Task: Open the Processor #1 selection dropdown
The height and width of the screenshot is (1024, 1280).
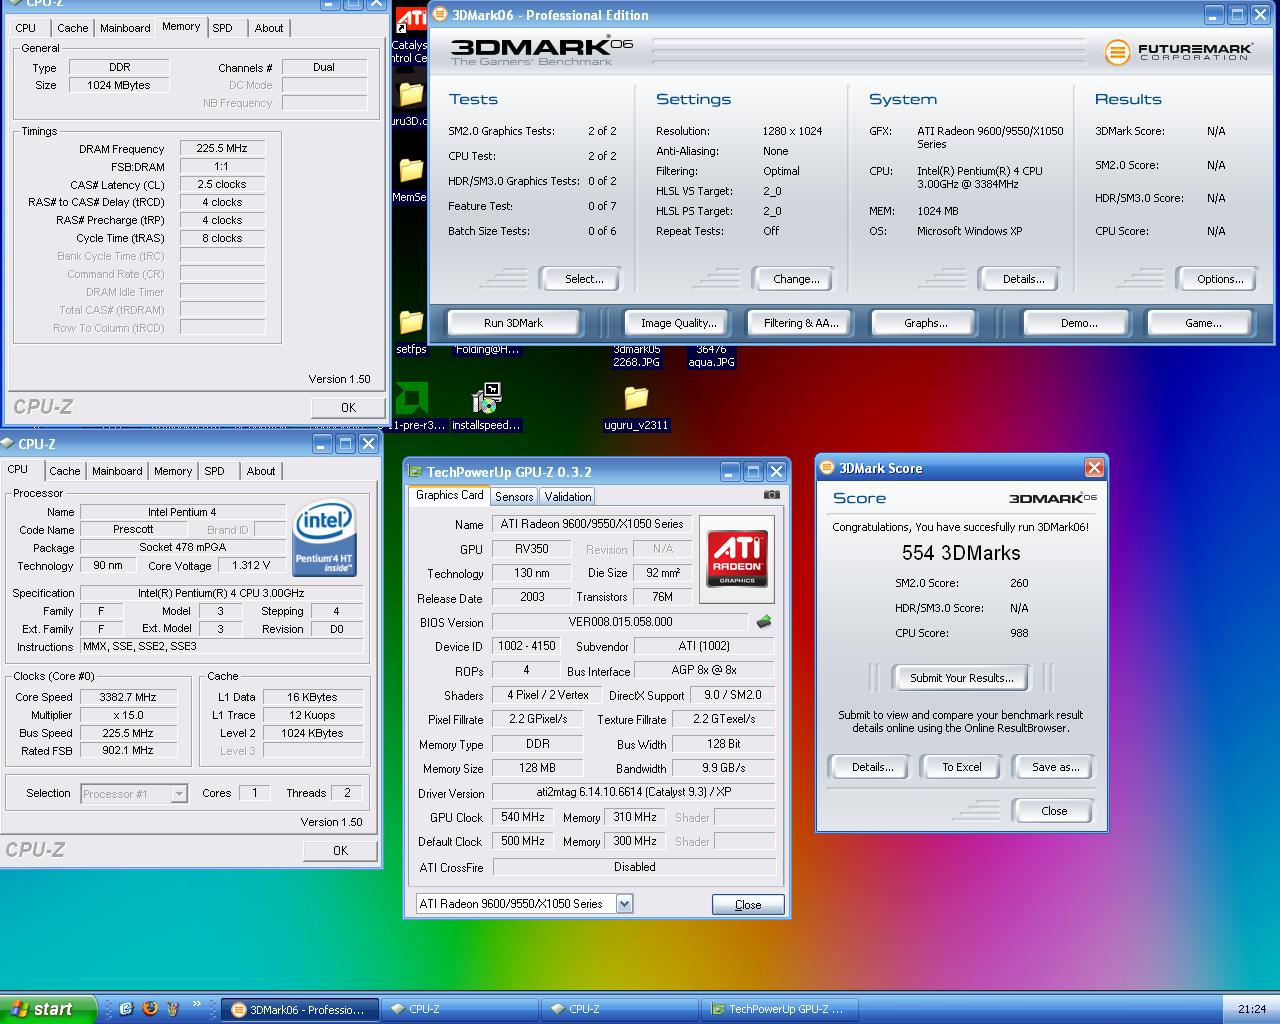Action: coord(179,794)
